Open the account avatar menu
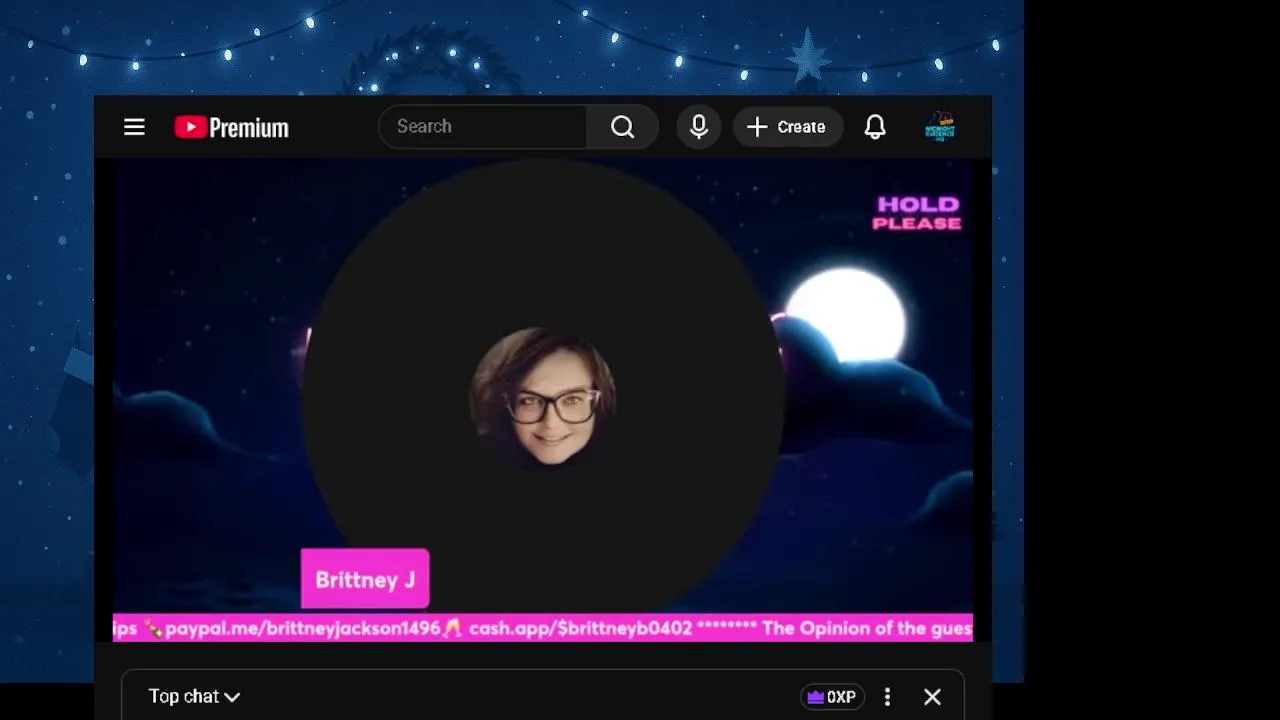Viewport: 1280px width, 720px height. point(940,127)
